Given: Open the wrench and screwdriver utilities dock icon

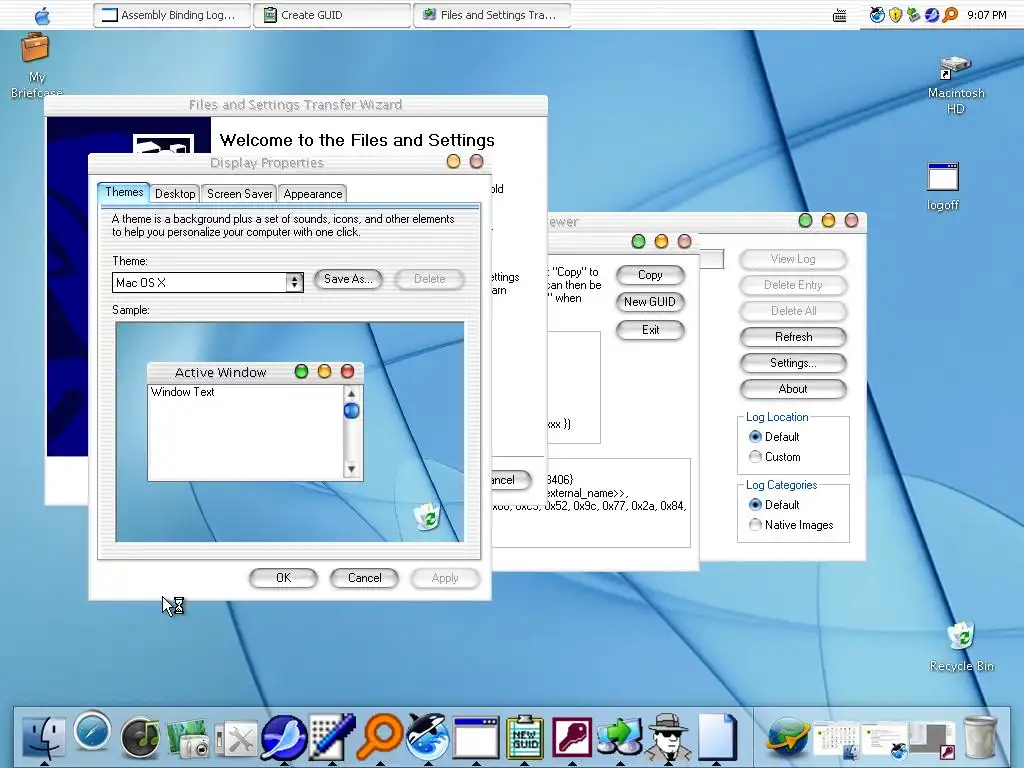Looking at the screenshot, I should point(234,741).
